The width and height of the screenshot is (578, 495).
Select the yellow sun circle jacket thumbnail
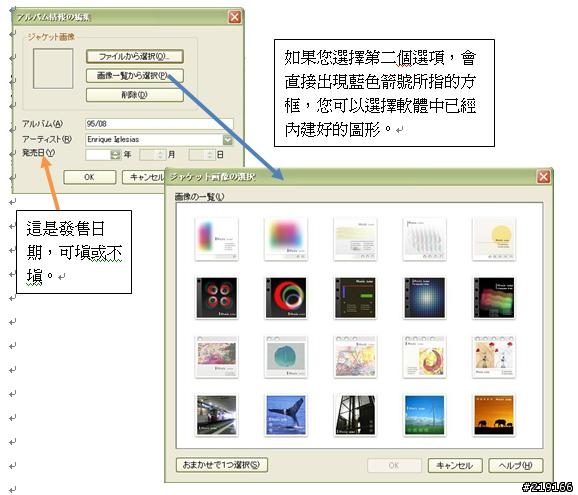click(x=494, y=239)
